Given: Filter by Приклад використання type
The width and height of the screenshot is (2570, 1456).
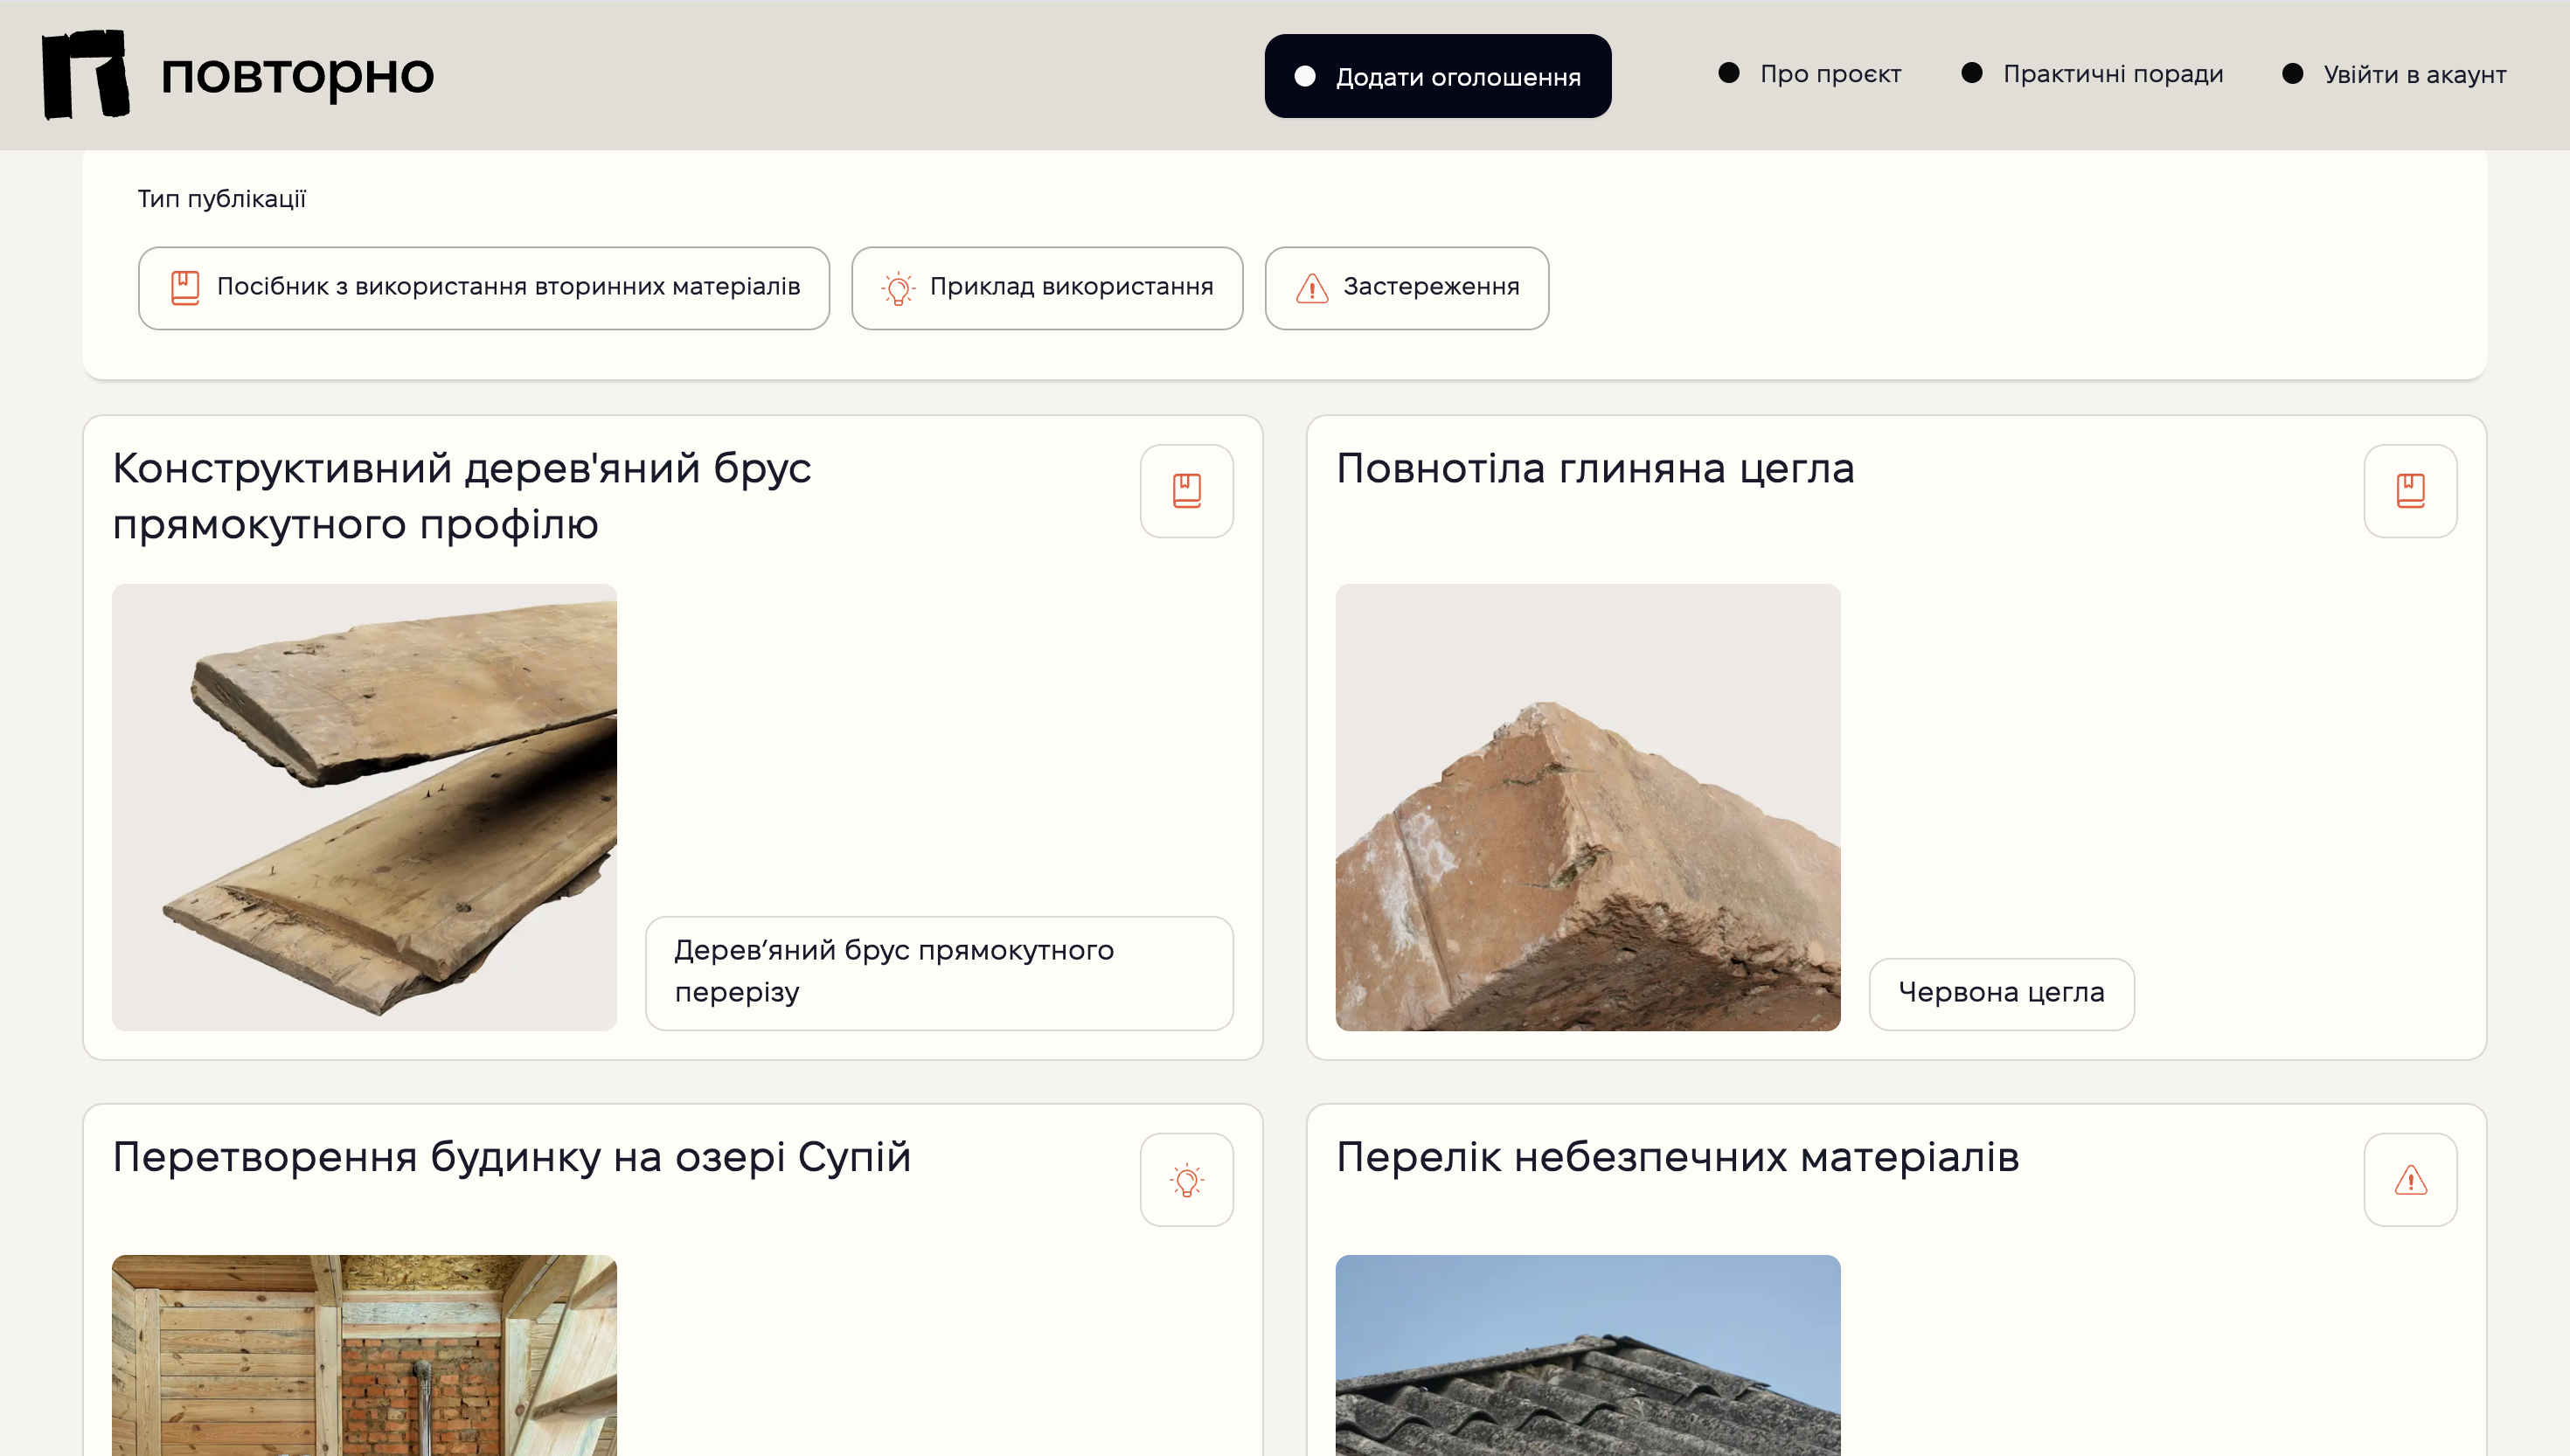Looking at the screenshot, I should [x=1047, y=288].
